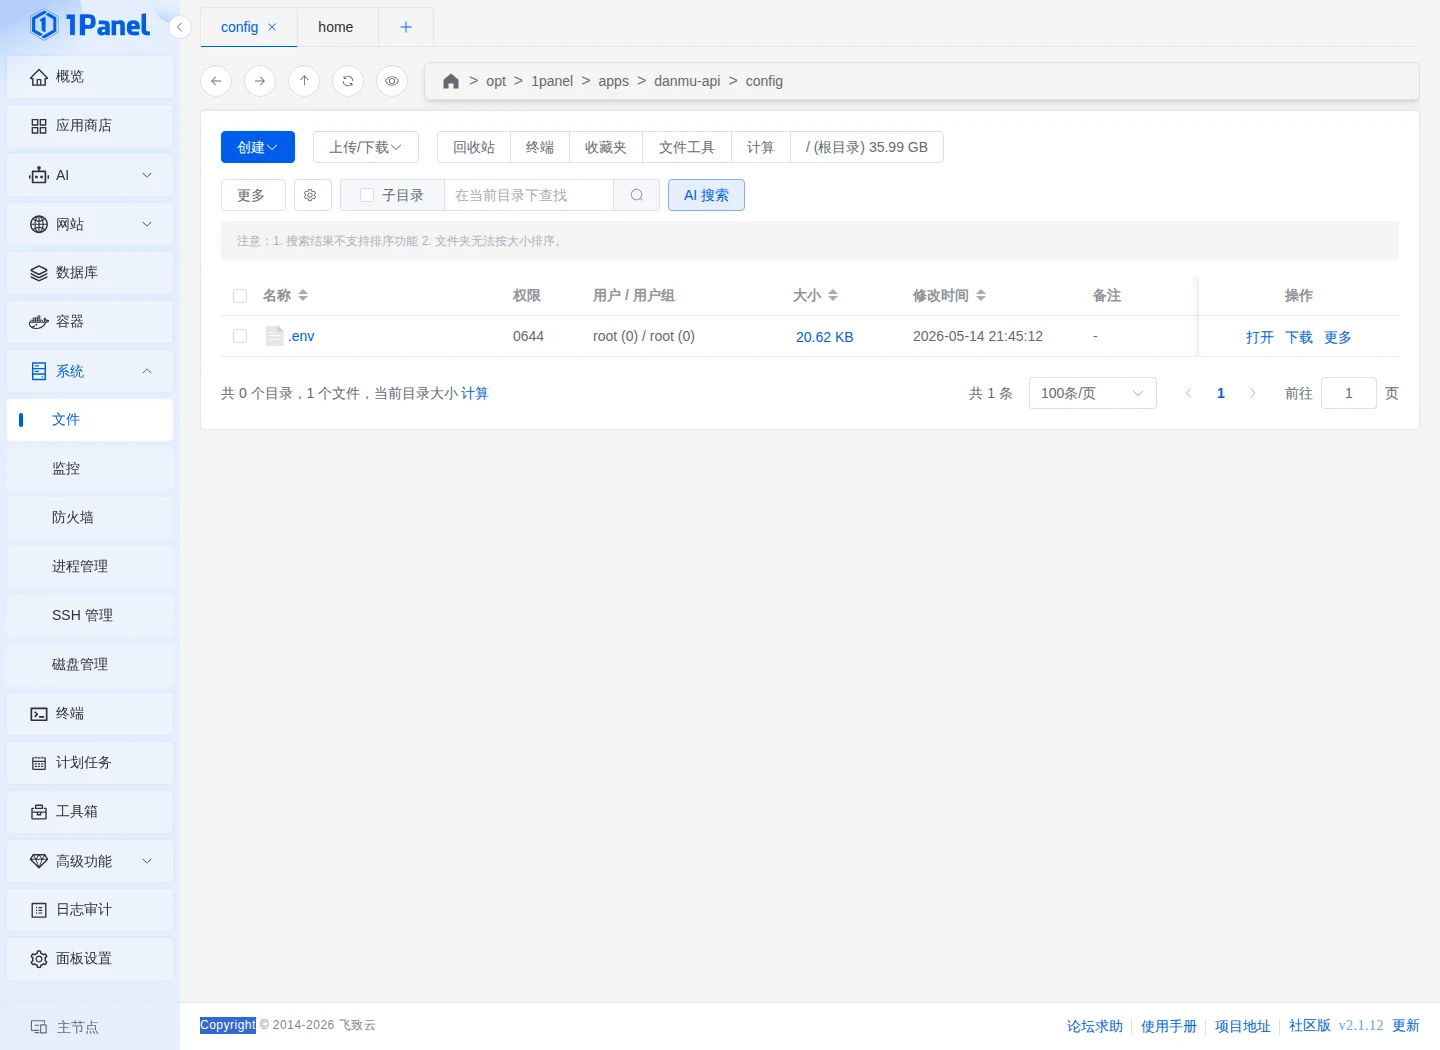Close the config tab
The width and height of the screenshot is (1440, 1050).
pos(272,28)
